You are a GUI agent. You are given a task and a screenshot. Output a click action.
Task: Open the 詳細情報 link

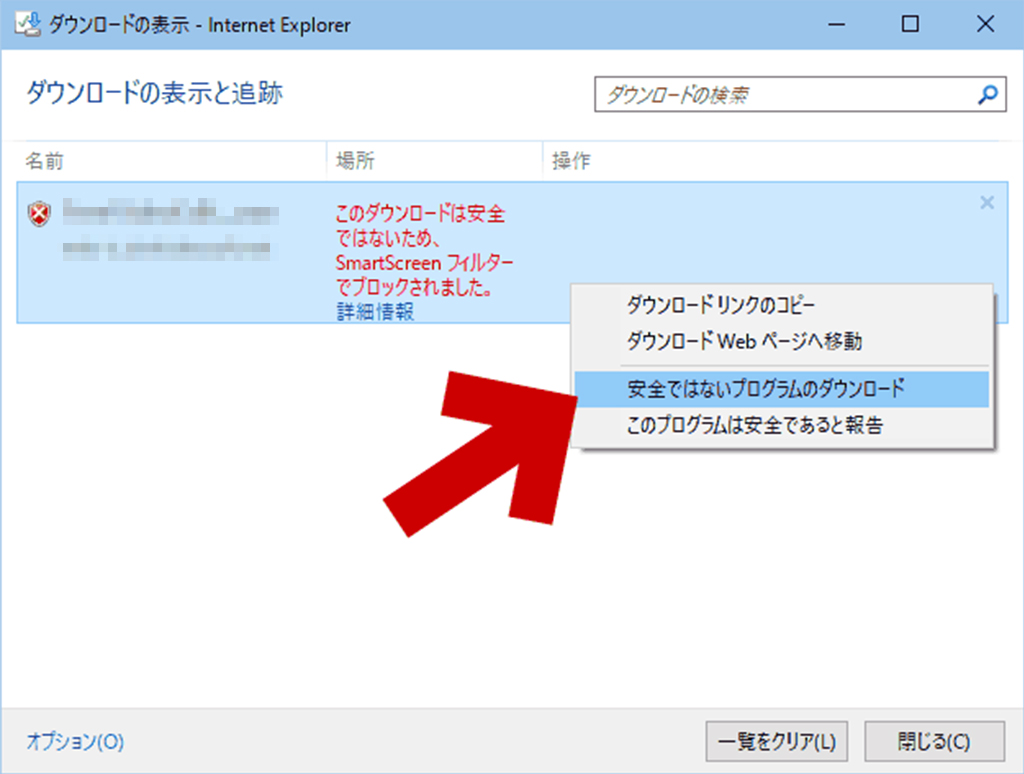[x=376, y=311]
